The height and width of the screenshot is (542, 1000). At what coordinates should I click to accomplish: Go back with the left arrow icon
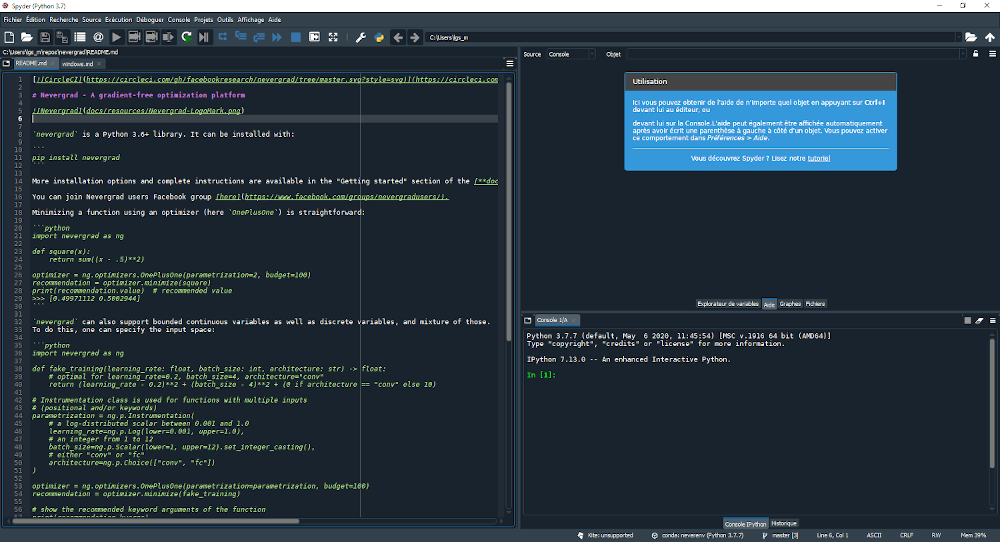point(398,38)
